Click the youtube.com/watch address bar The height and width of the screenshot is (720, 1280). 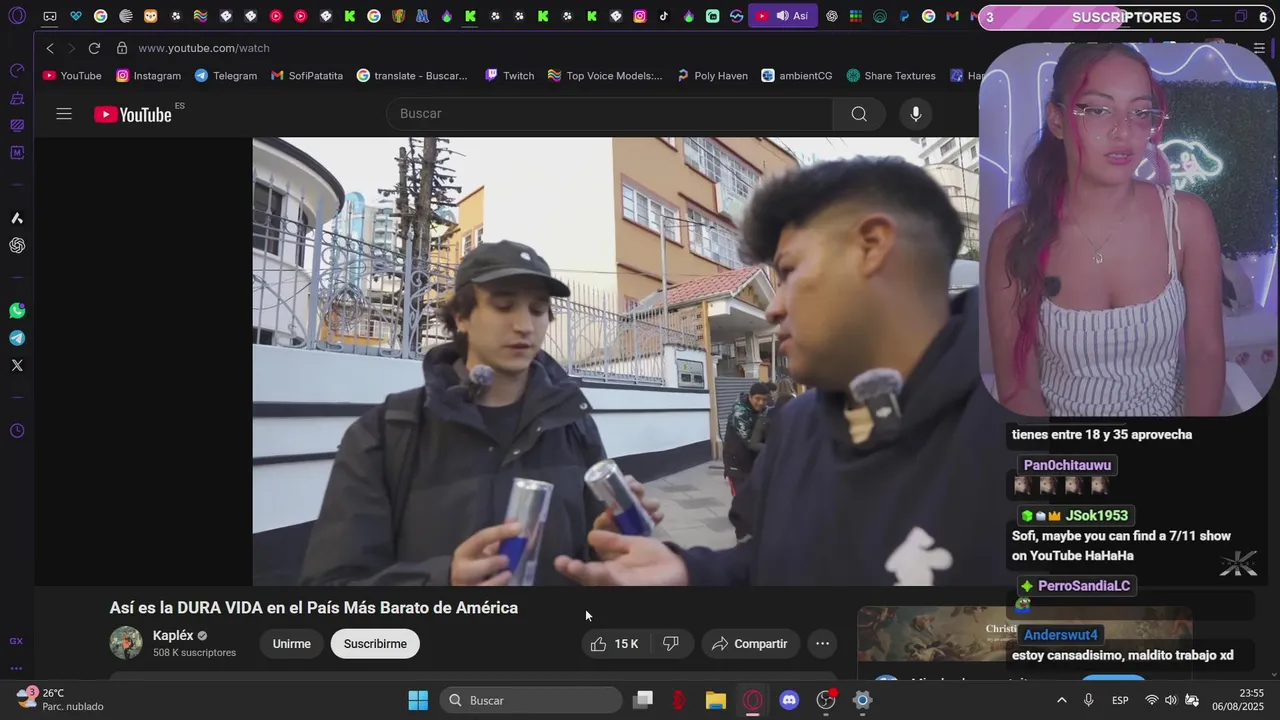(204, 48)
